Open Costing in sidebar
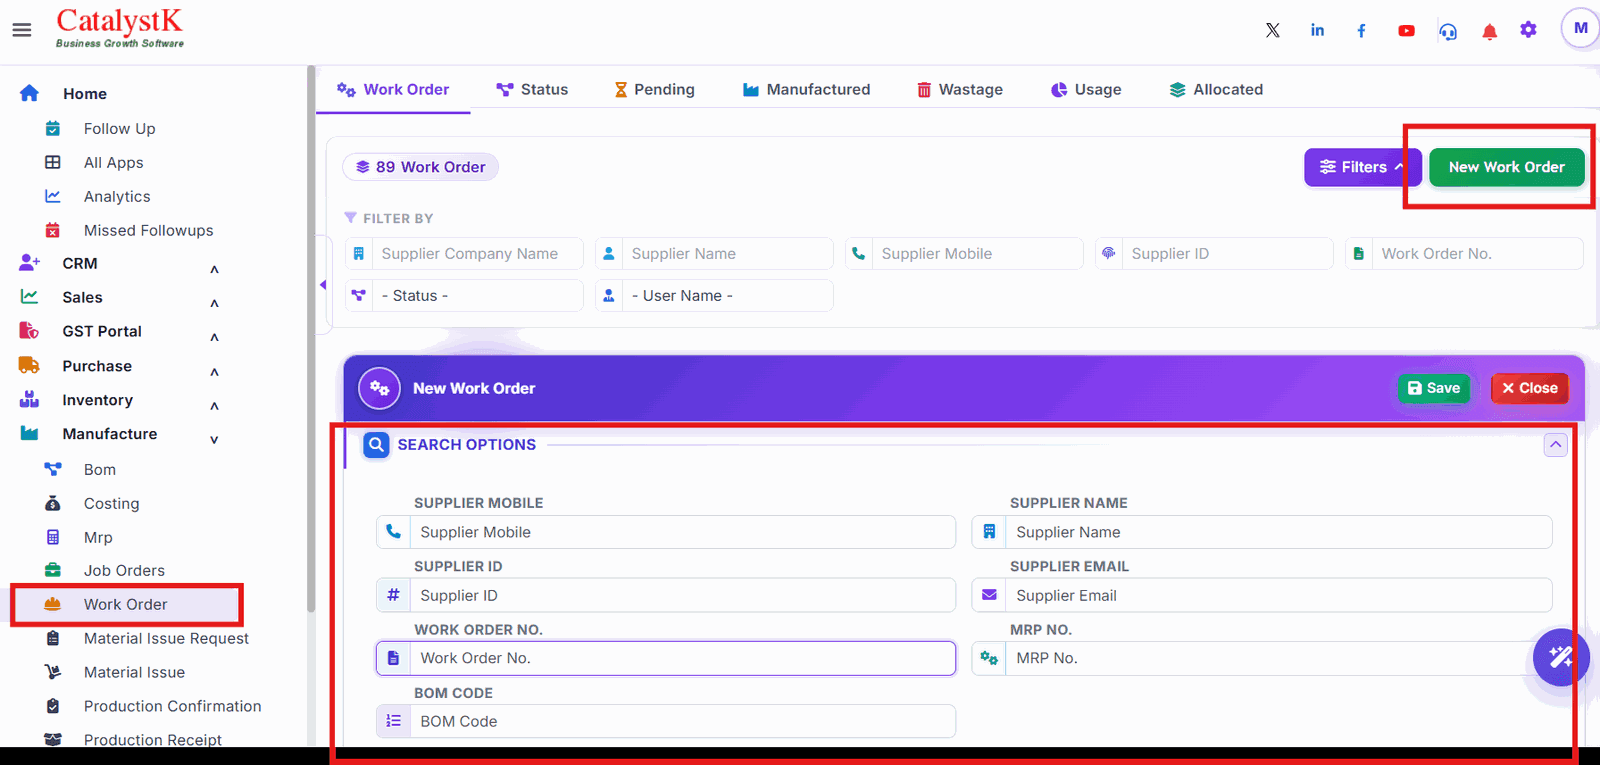 tap(111, 503)
